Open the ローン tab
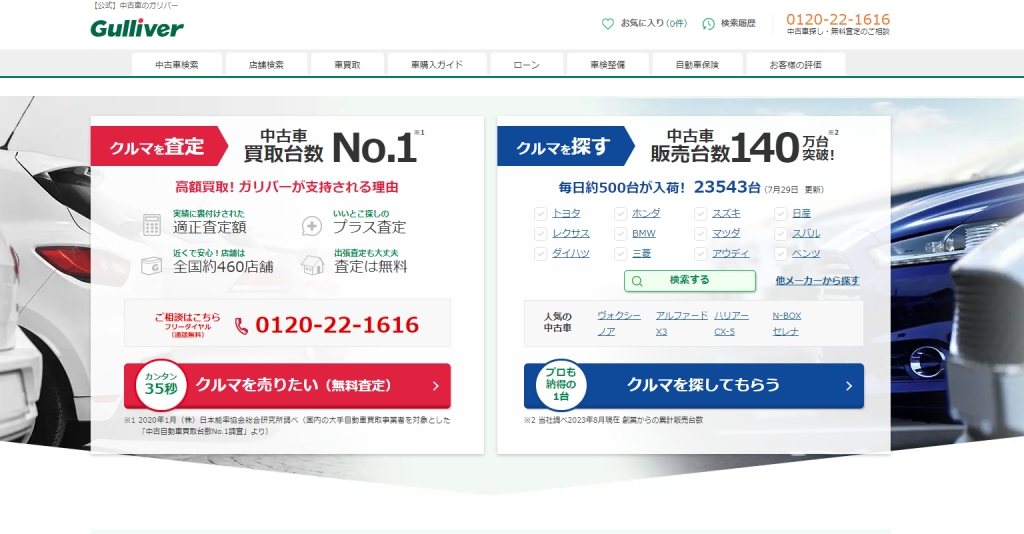1024x534 pixels. point(526,65)
